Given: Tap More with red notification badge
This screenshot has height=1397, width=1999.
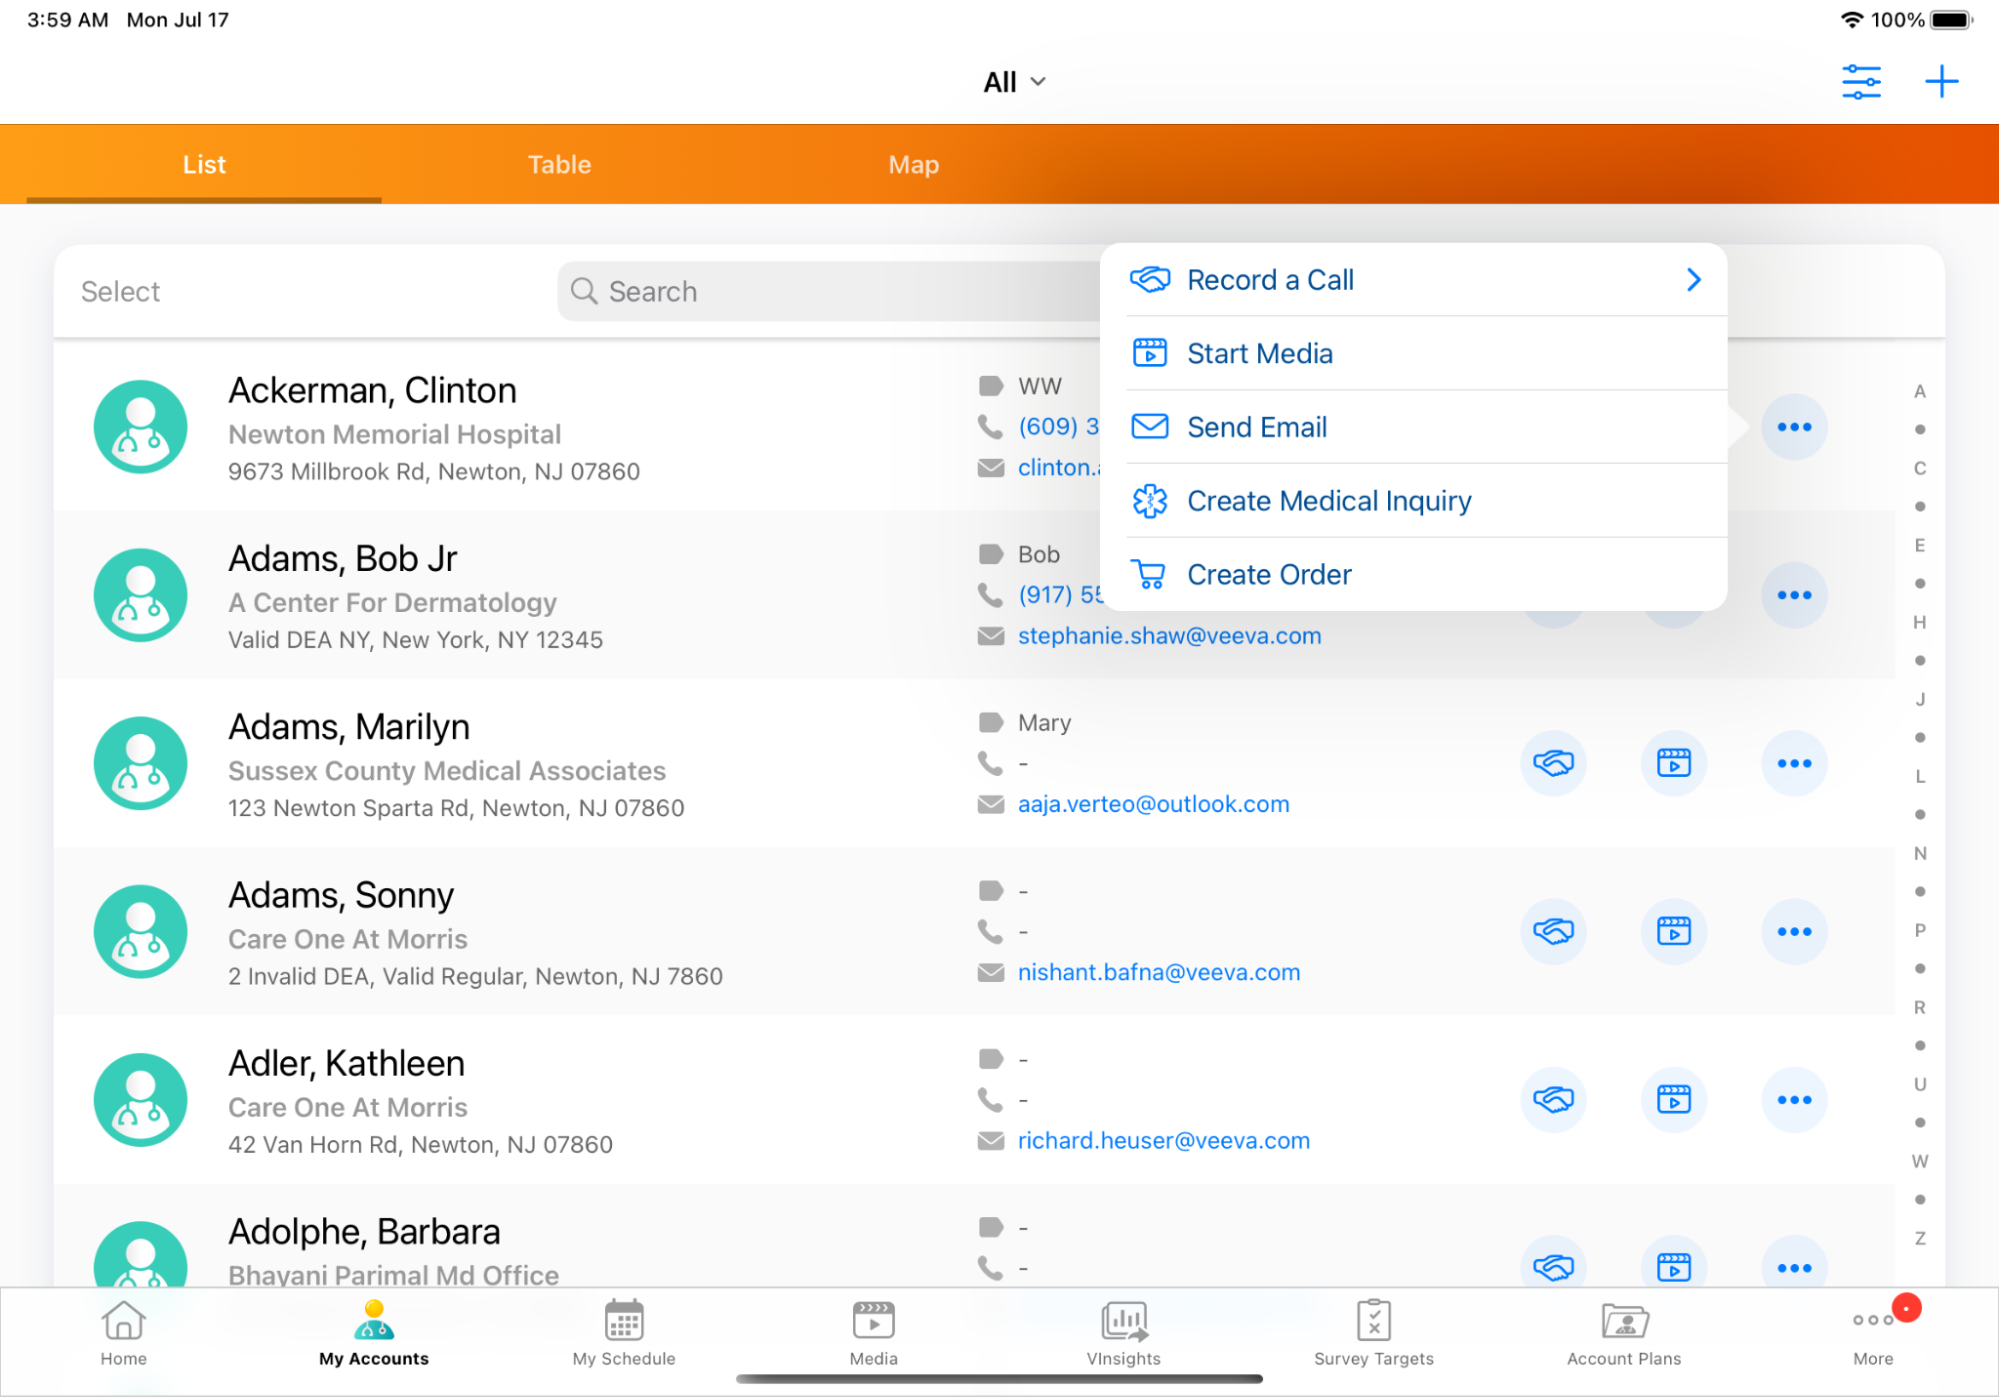Looking at the screenshot, I should (x=1873, y=1332).
